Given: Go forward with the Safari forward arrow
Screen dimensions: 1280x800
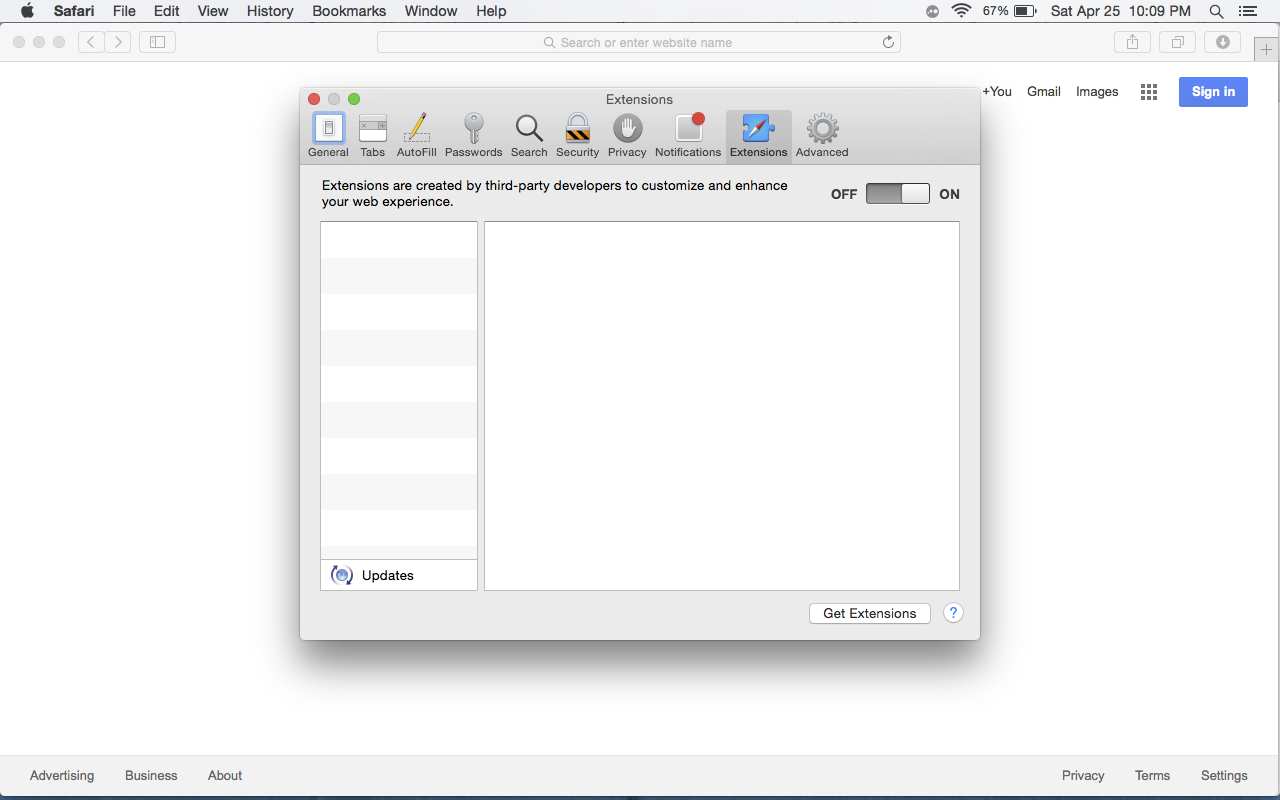Looking at the screenshot, I should [118, 42].
